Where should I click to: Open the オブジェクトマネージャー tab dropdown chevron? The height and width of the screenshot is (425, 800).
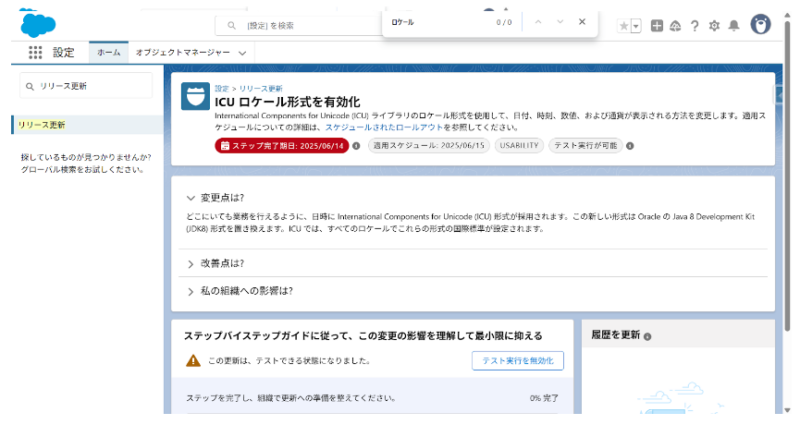(x=242, y=53)
